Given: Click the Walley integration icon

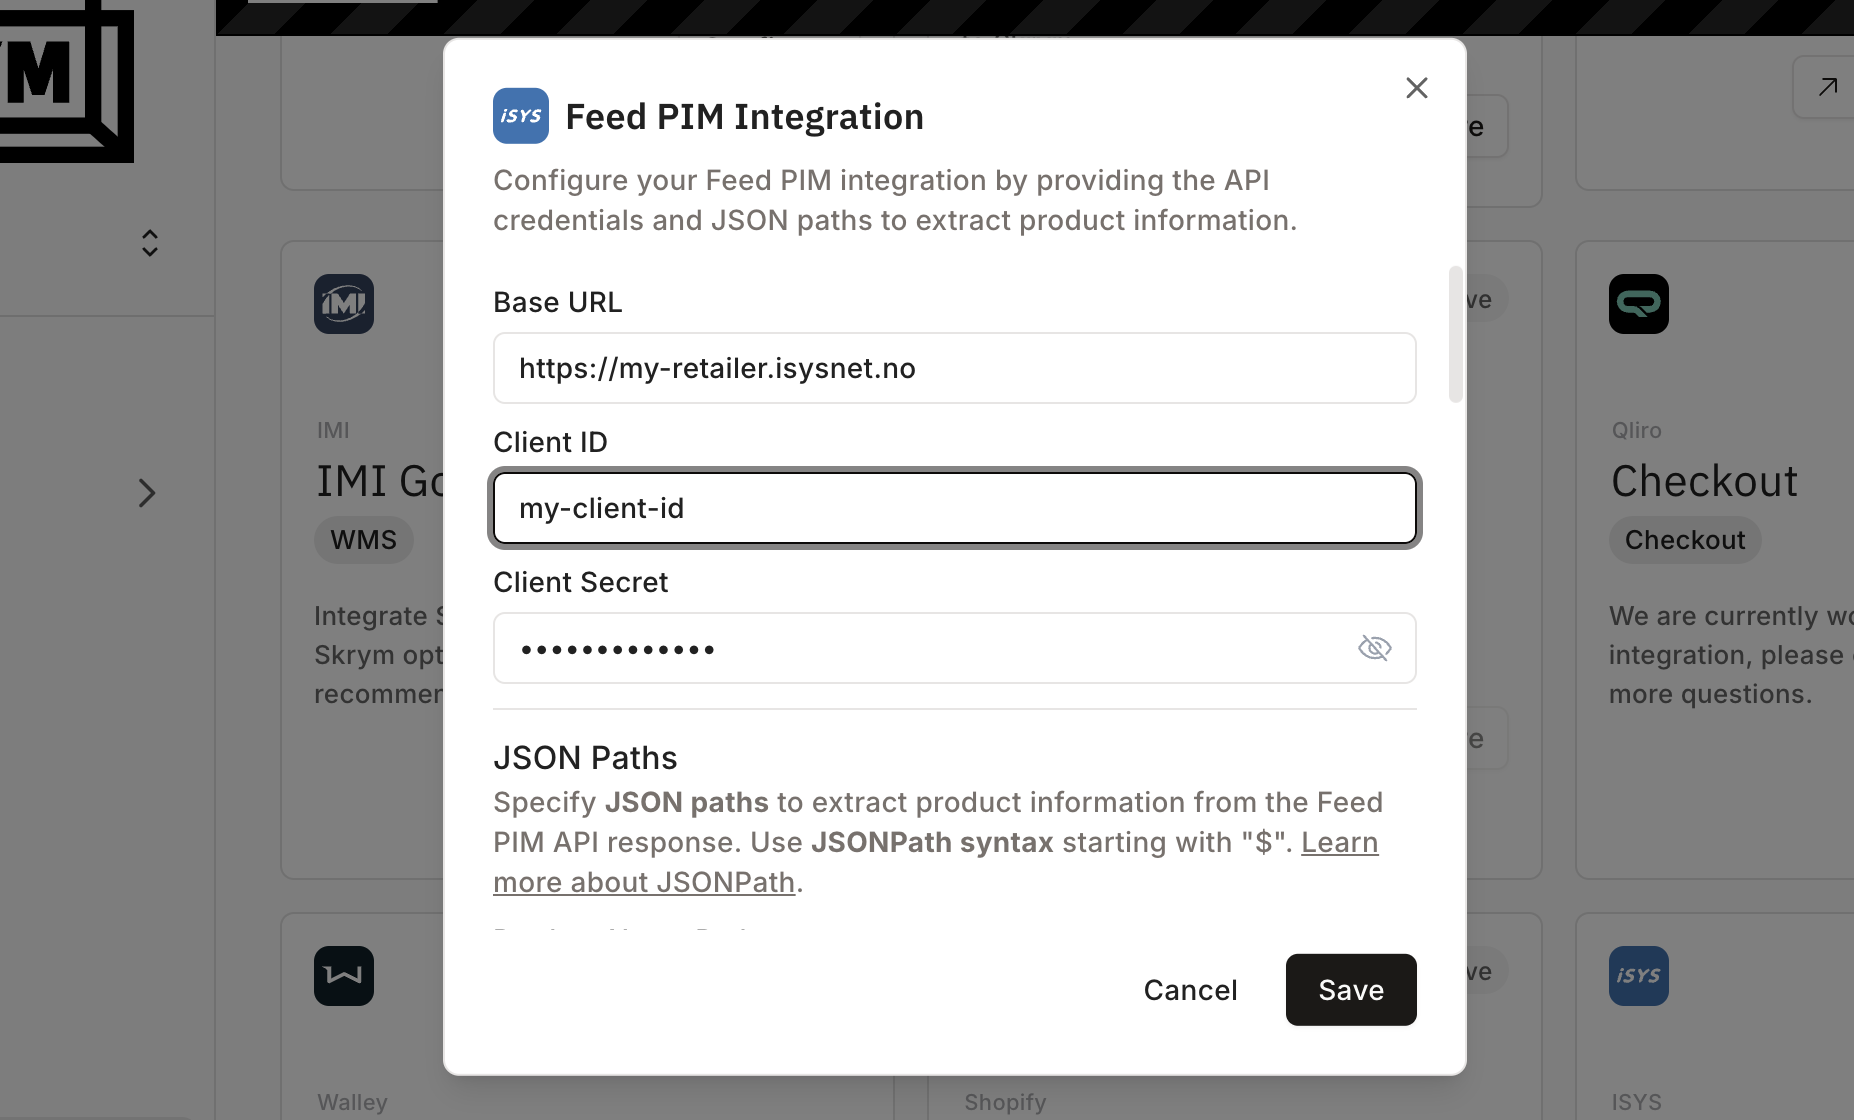Looking at the screenshot, I should click(x=344, y=976).
